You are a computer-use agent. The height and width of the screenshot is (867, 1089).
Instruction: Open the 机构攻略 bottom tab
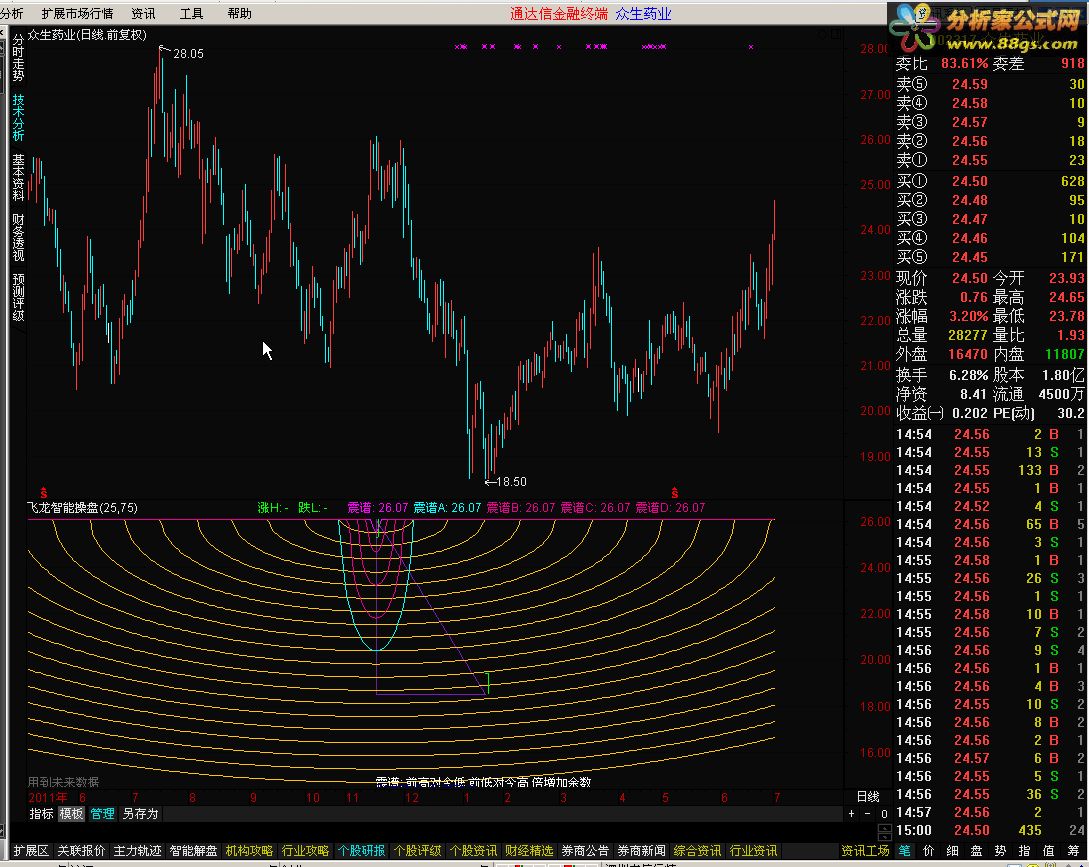(x=249, y=851)
